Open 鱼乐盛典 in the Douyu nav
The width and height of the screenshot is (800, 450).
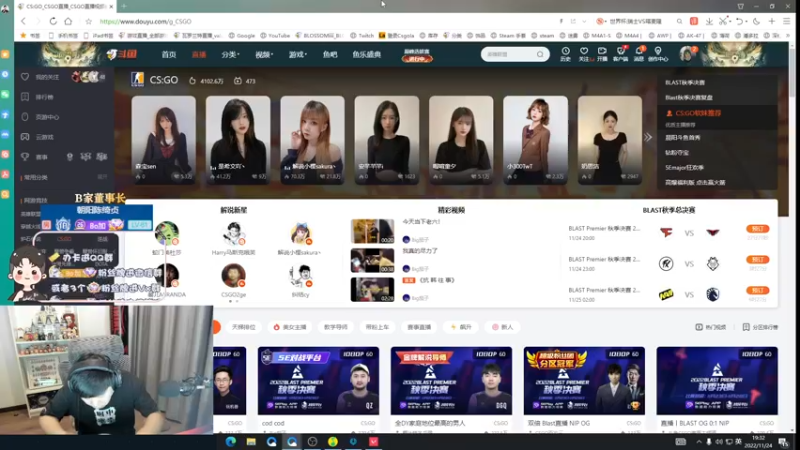(366, 55)
